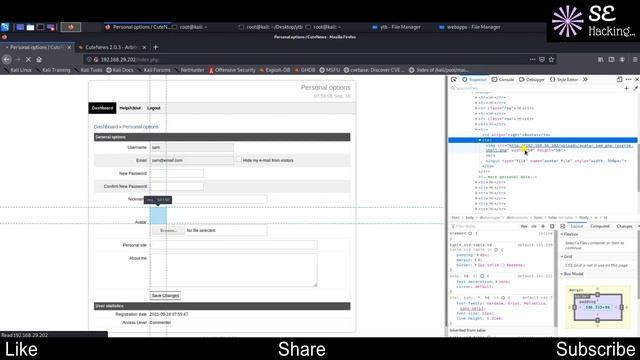Image resolution: width=640 pixels, height=360 pixels.
Task: Switch to the Style Editor tab
Action: click(564, 79)
